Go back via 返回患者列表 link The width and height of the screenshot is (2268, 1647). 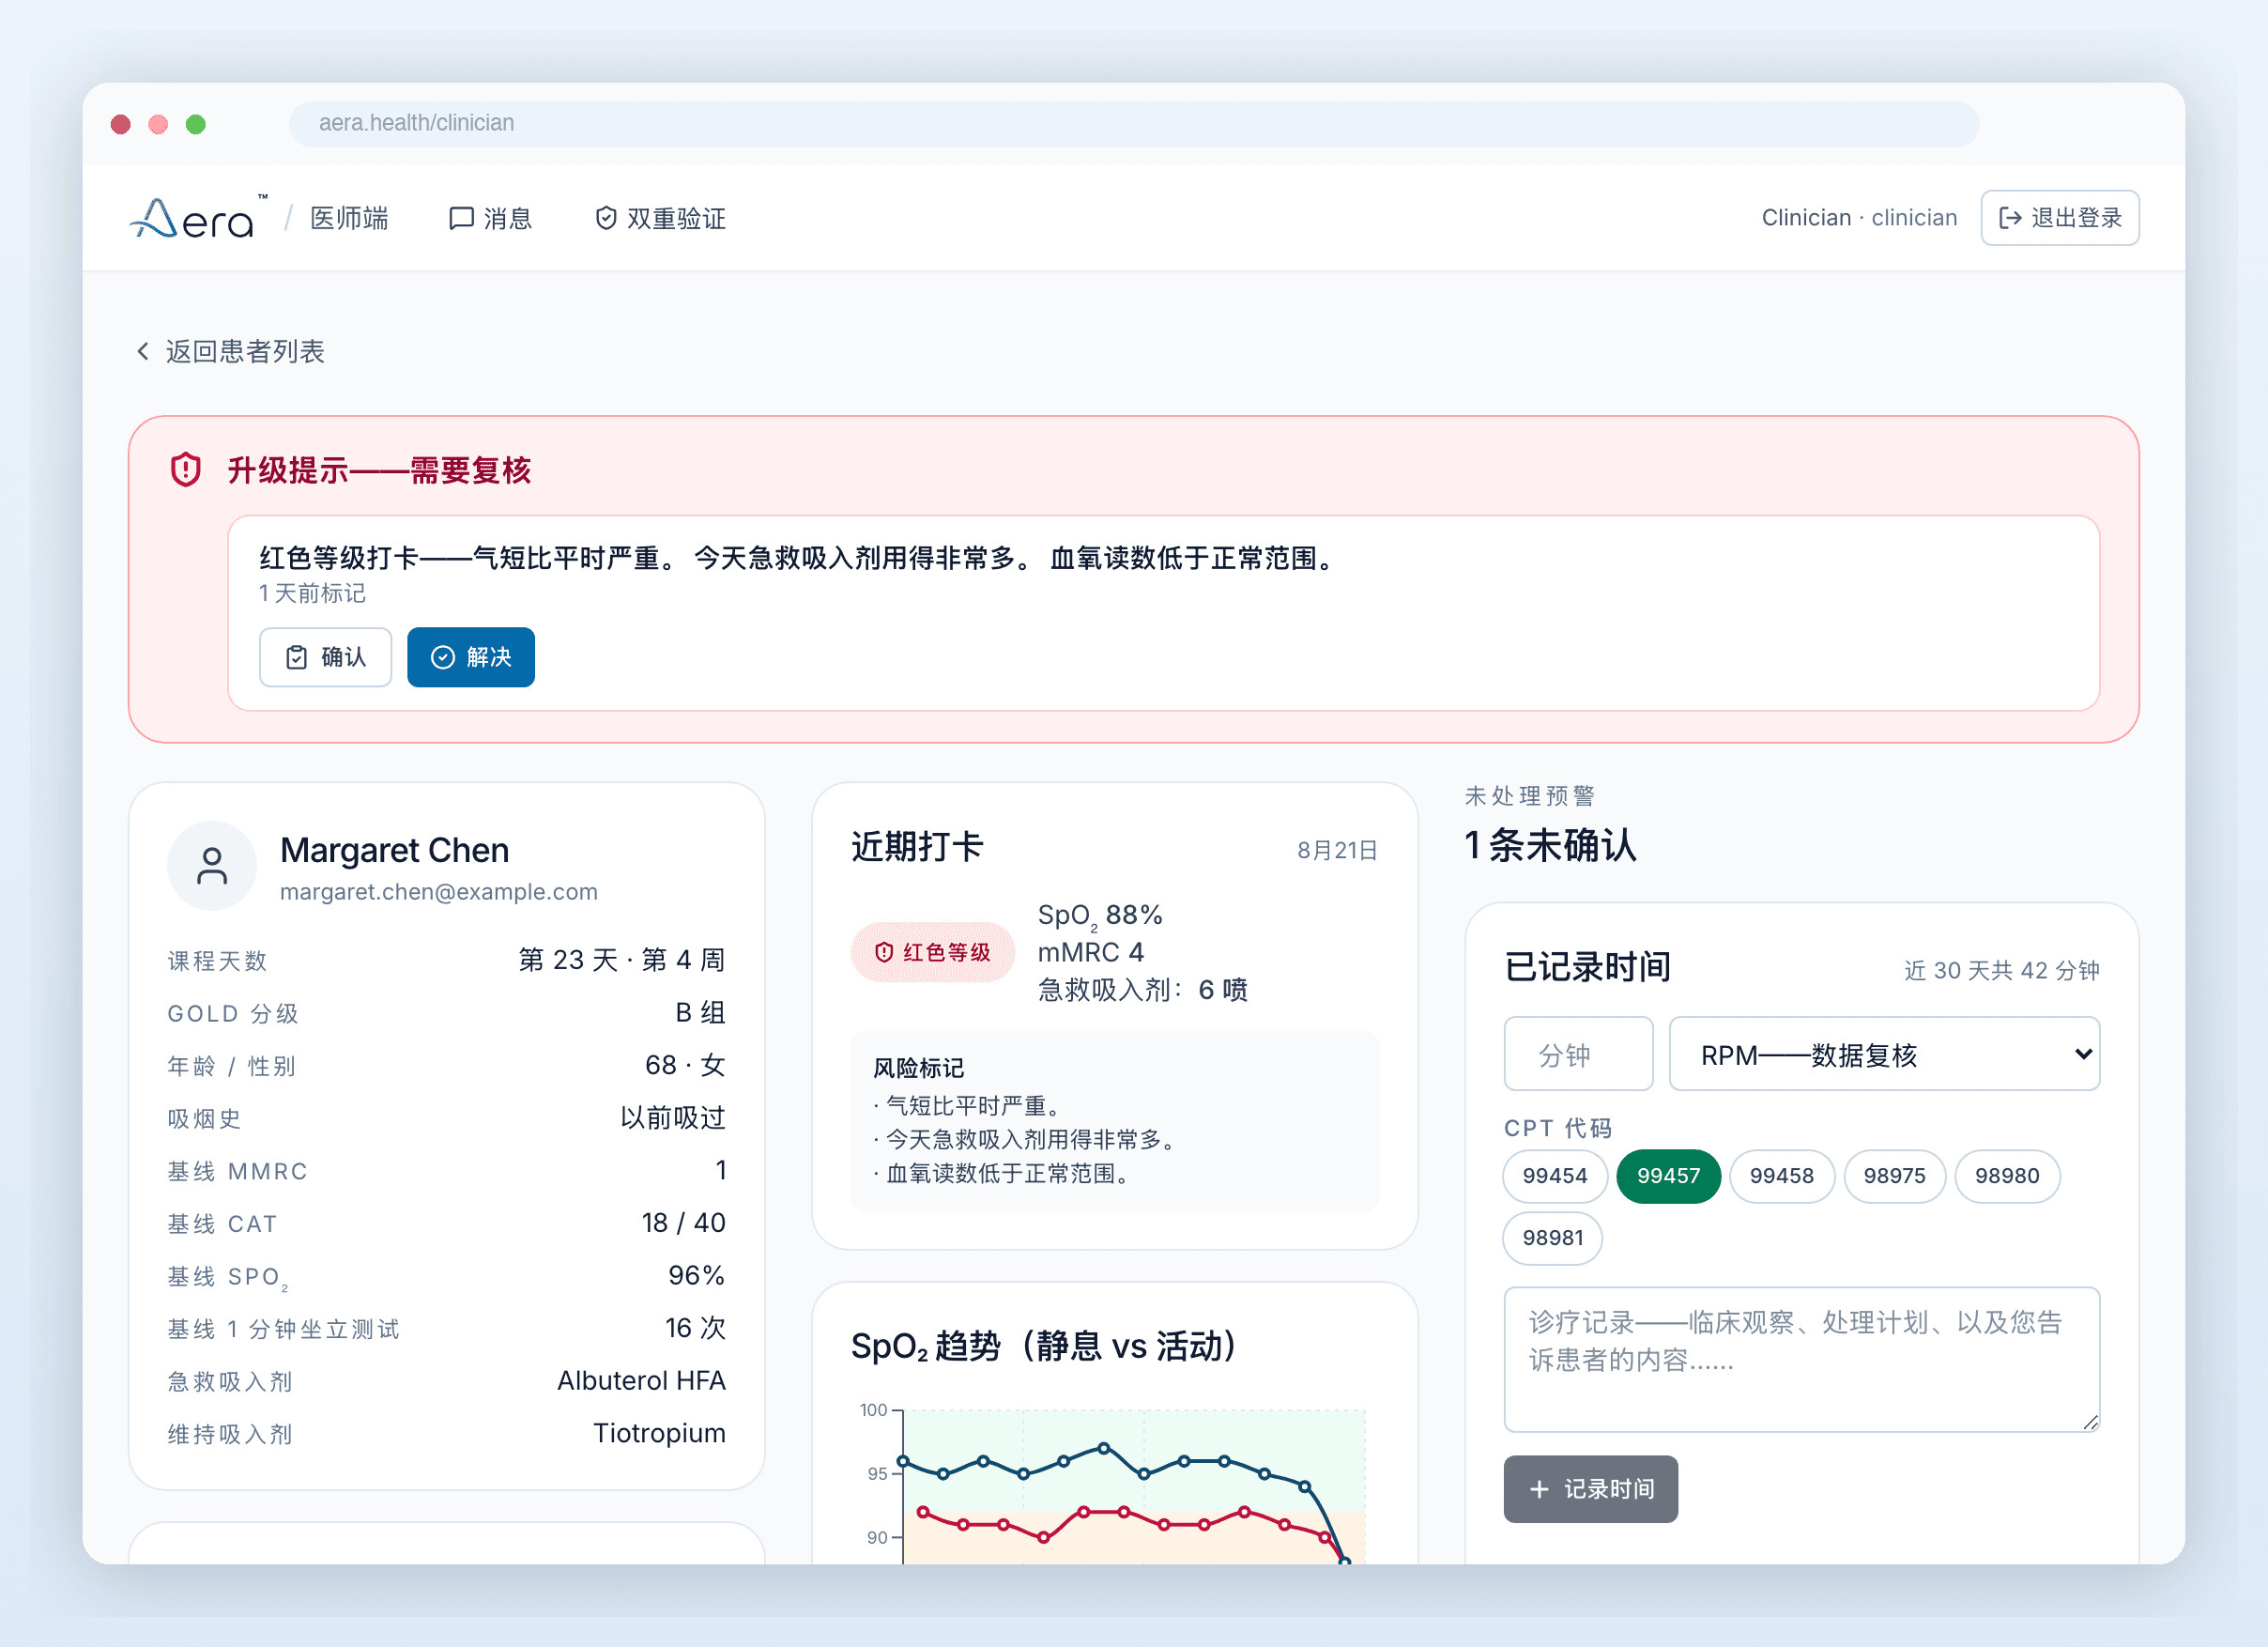230,351
